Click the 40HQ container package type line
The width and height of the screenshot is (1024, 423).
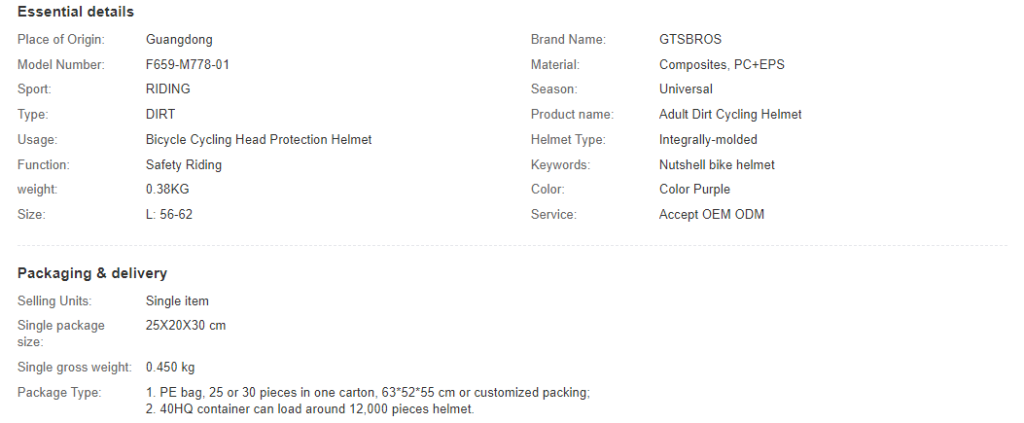[x=310, y=409]
